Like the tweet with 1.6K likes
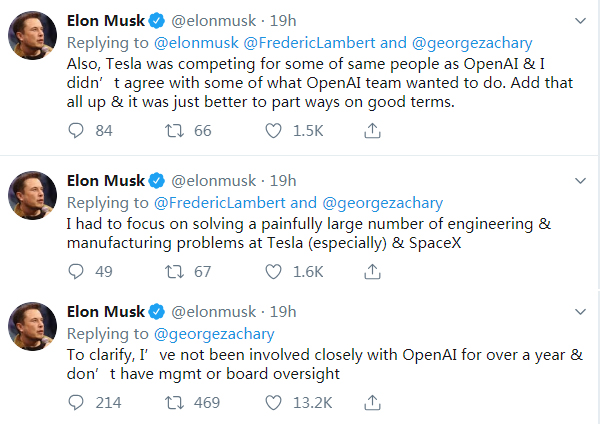This screenshot has width=600, height=424. pyautogui.click(x=273, y=272)
